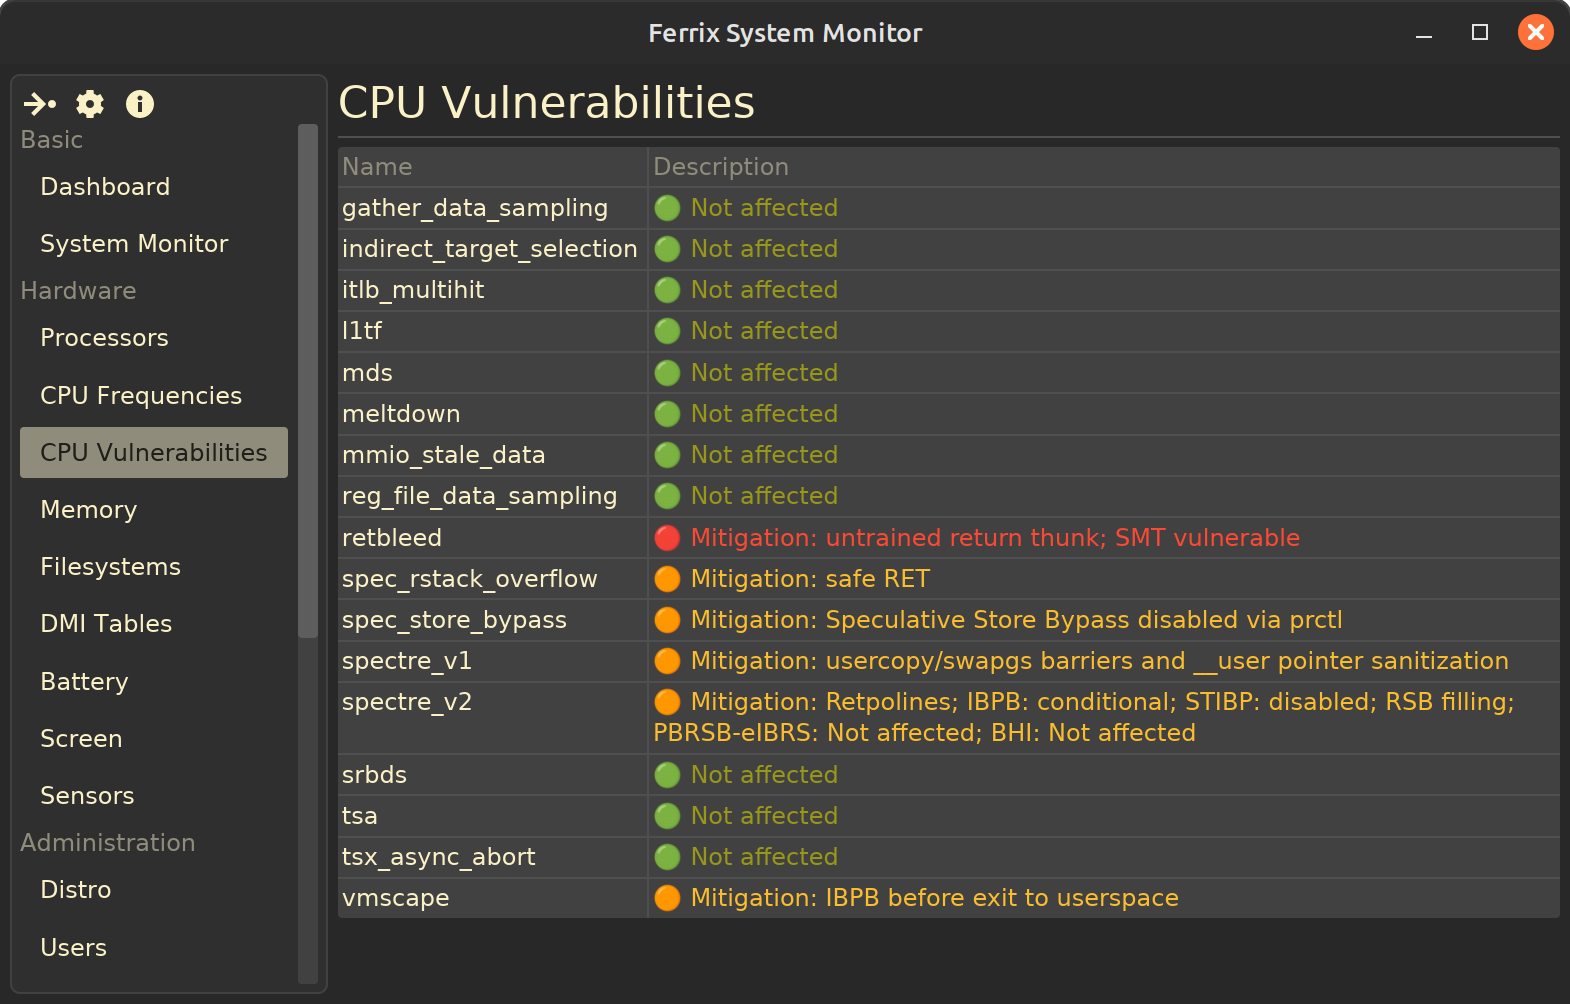Click the about info icon
Screen dimensions: 1570x1004
coord(140,104)
